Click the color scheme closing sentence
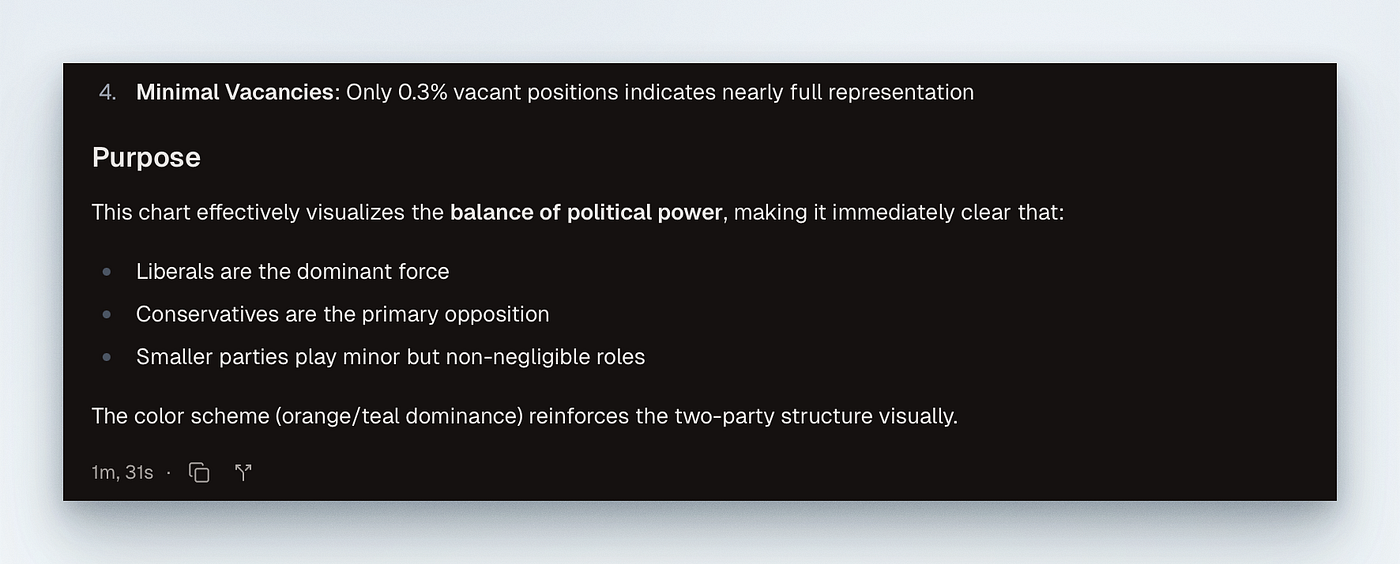The height and width of the screenshot is (564, 1400). [x=525, y=416]
